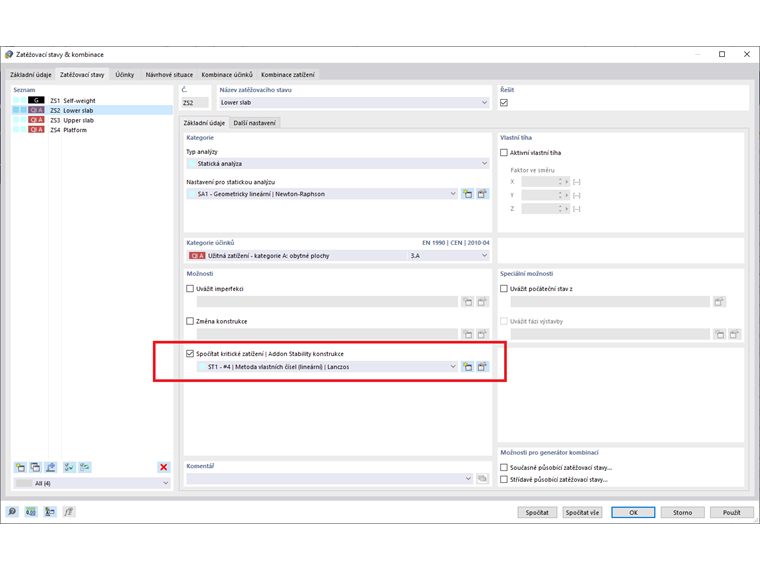Image resolution: width=760 pixels, height=570 pixels.
Task: Enable Uvážit počáteční stav z
Action: [504, 288]
